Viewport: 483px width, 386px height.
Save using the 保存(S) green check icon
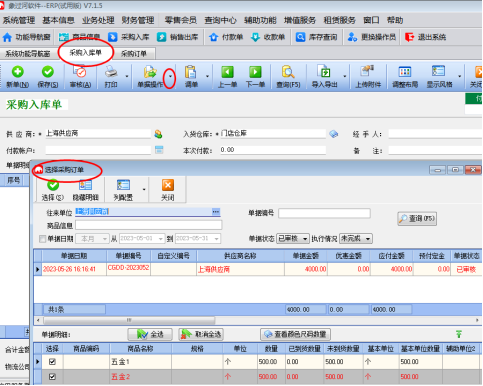pos(48,72)
